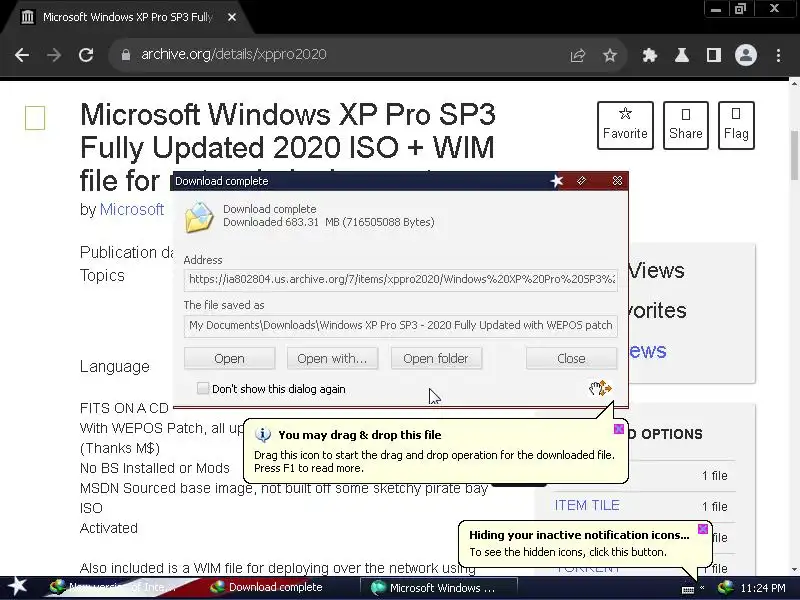This screenshot has width=800, height=600.
Task: Click the scrollbar down arrow
Action: (x=794, y=569)
